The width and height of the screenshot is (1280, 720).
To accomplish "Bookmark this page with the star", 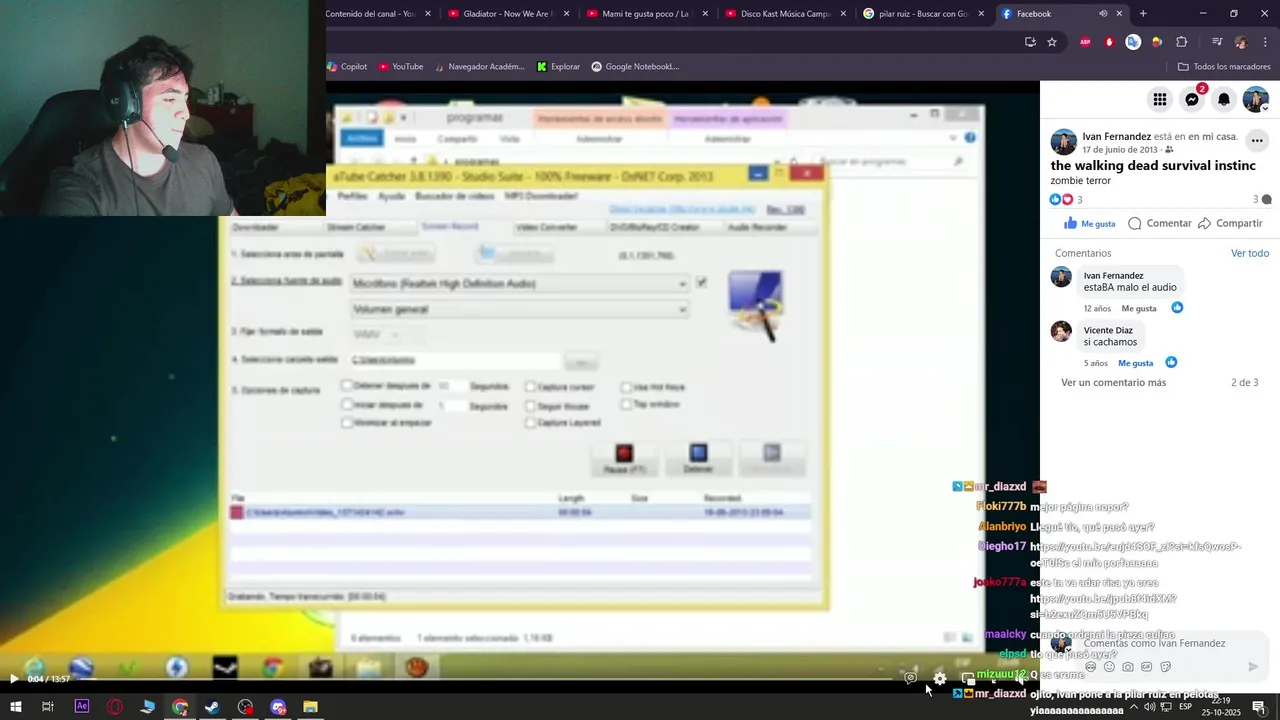I will tap(1052, 42).
